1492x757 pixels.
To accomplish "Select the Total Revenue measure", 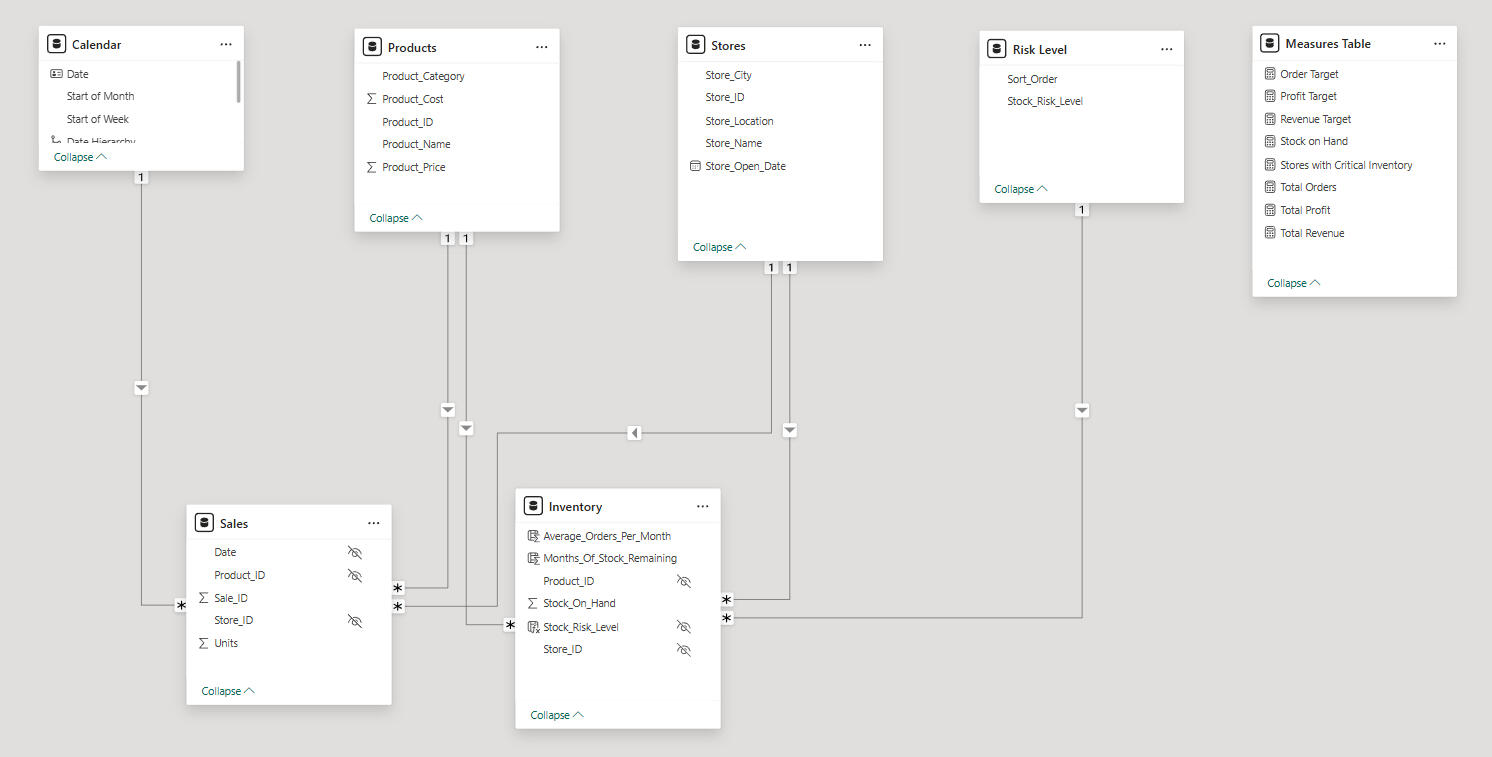I will [1312, 233].
